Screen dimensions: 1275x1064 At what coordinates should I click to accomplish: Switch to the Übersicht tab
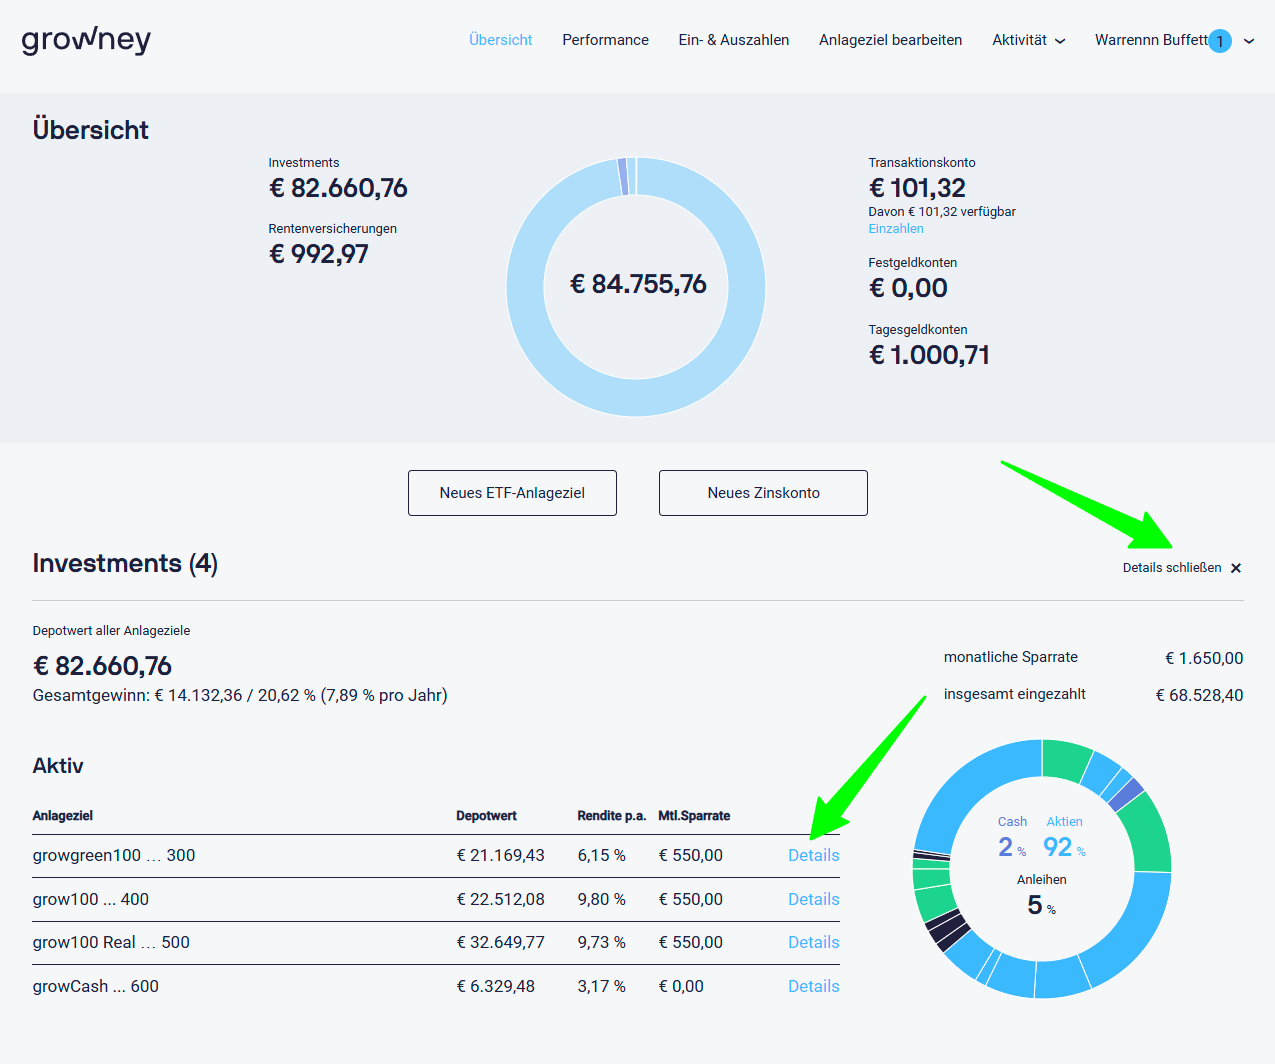[500, 40]
